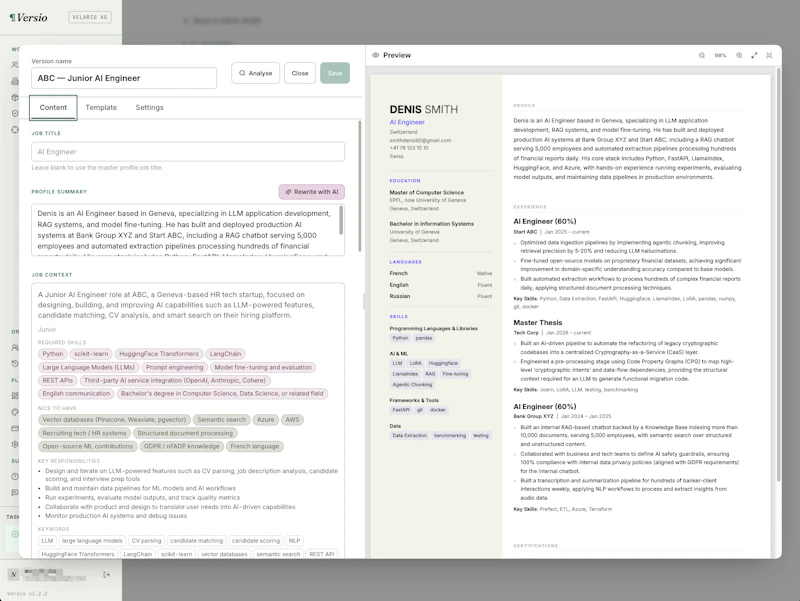Click the candidate scoring keyword tag
This screenshot has height=601, width=800.
(x=256, y=541)
